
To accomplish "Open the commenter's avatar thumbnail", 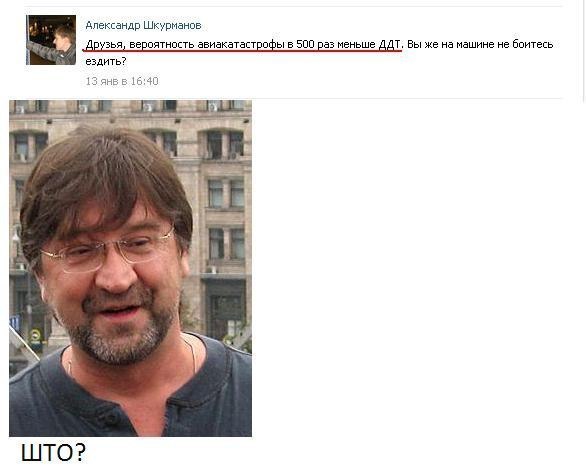I will click(51, 40).
